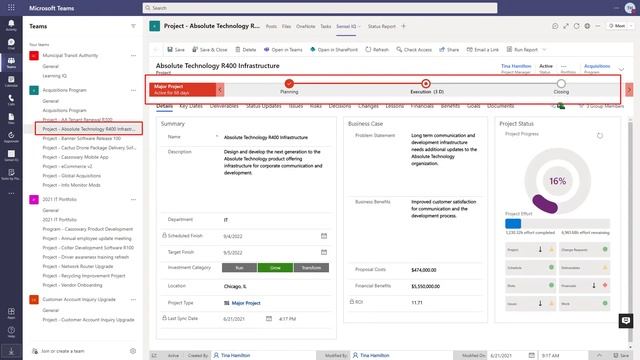Open Chat from the left rail
This screenshot has height=360, width=640.
[x=11, y=43]
